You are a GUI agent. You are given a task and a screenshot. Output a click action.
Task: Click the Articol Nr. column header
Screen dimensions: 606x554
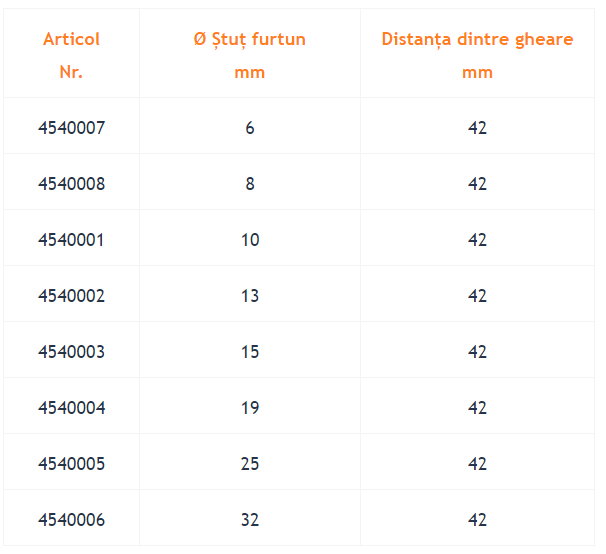pyautogui.click(x=71, y=55)
